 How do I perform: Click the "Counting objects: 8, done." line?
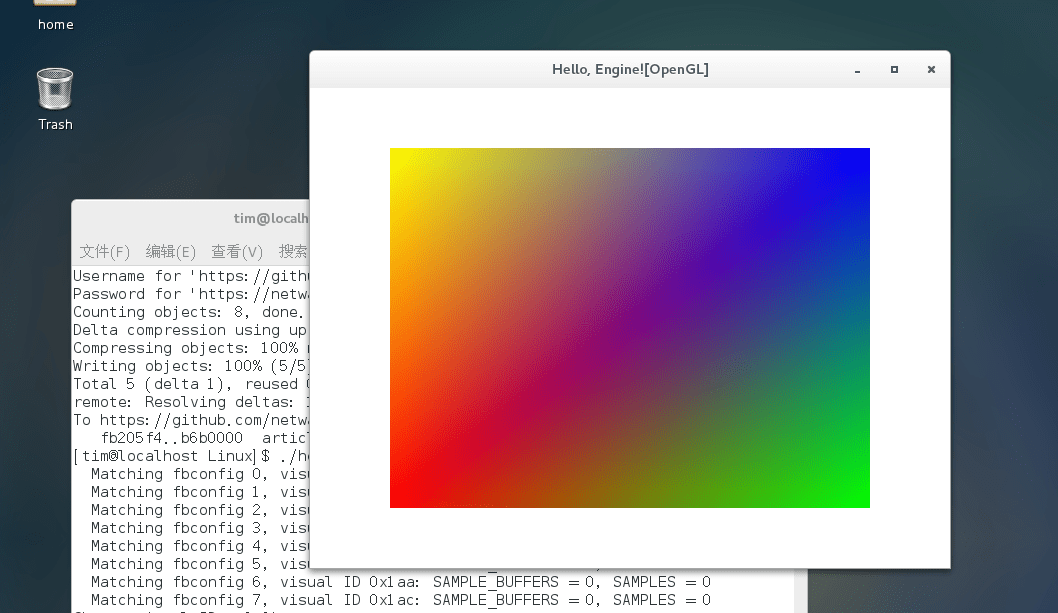(180, 312)
